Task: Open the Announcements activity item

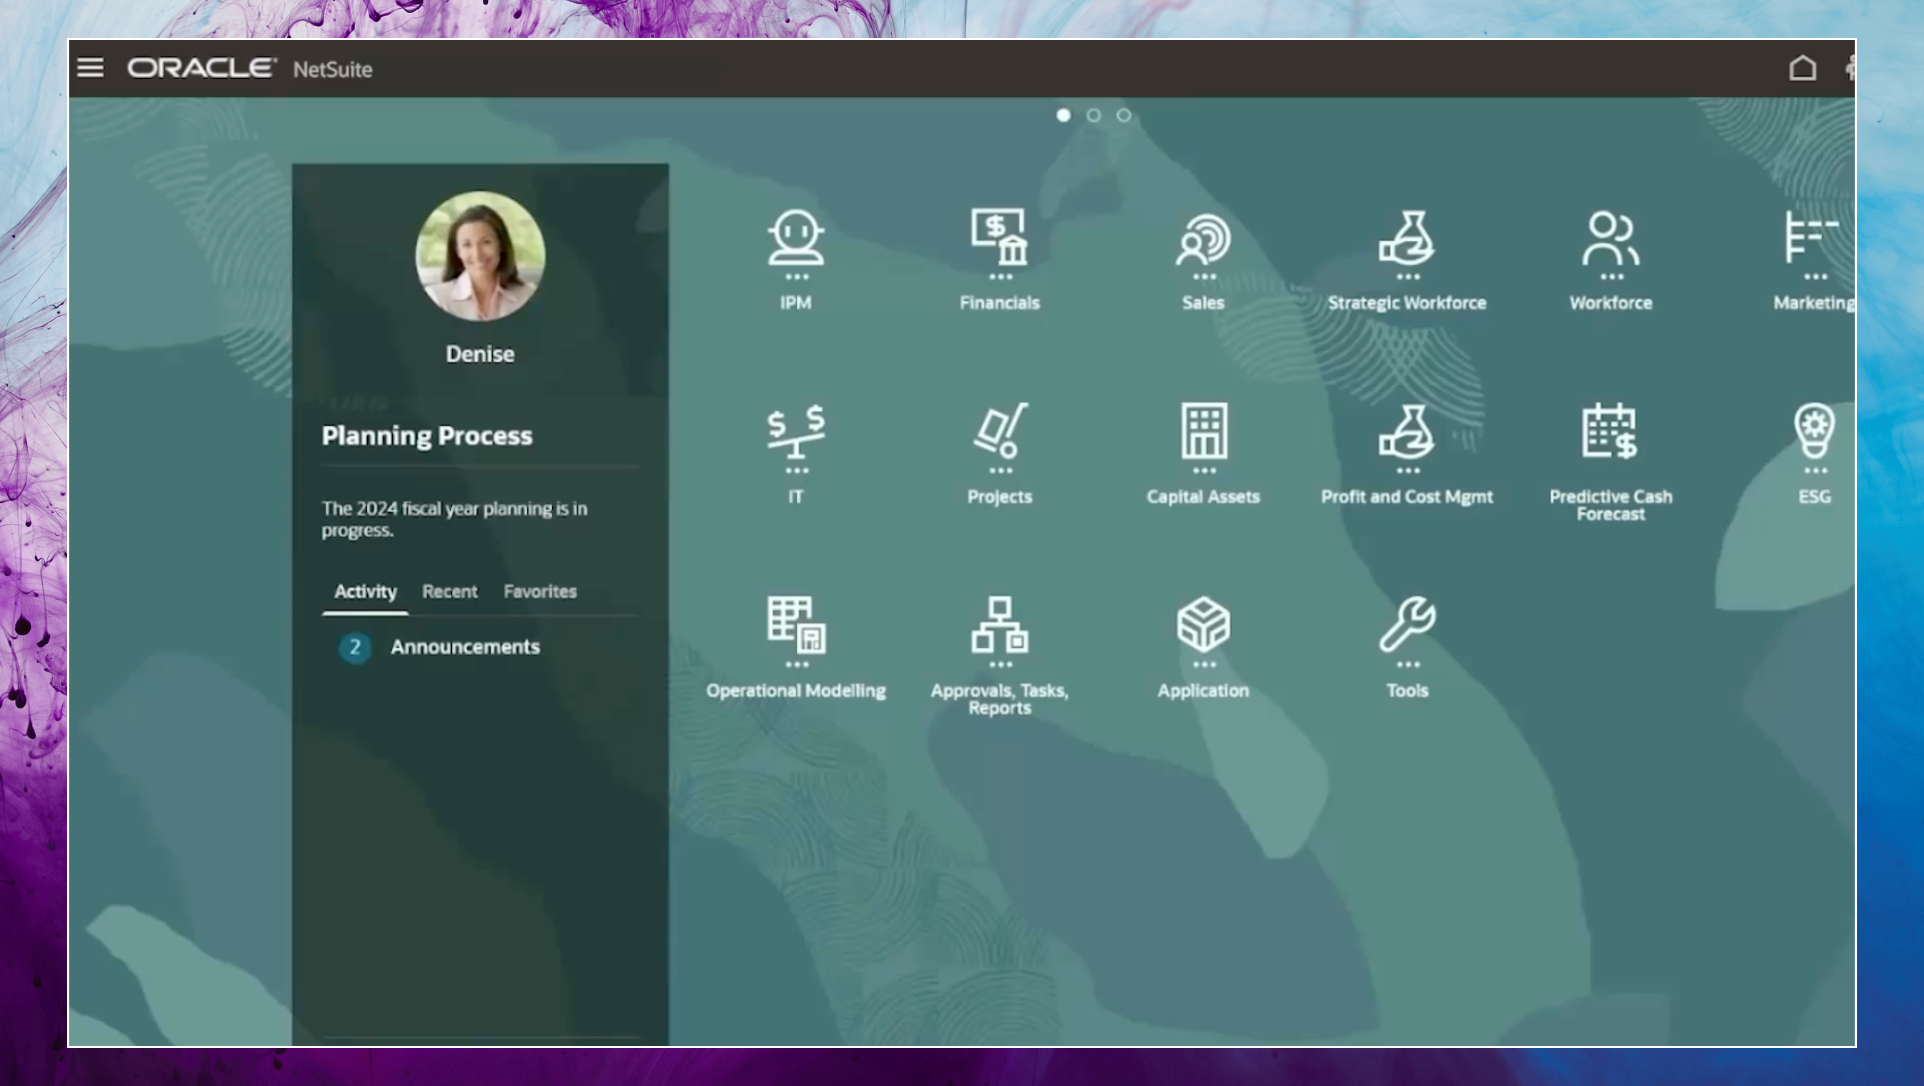Action: 465,647
